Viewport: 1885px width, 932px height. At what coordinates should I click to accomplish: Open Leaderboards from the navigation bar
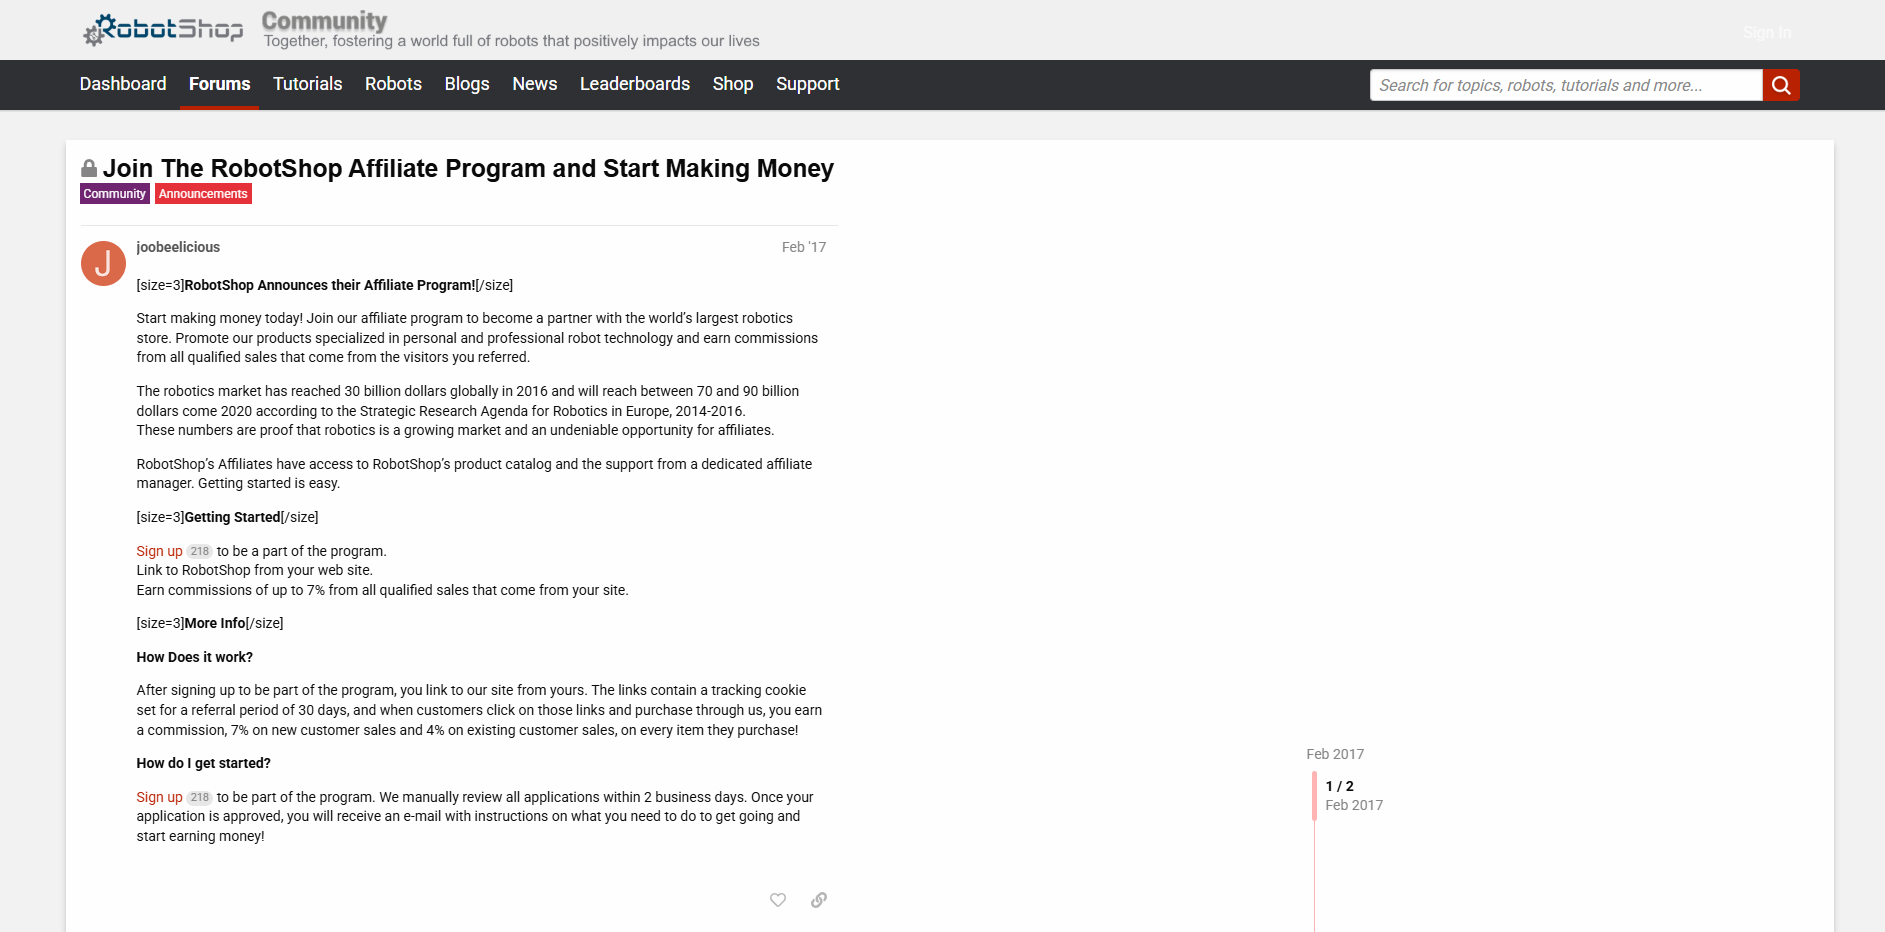coord(634,84)
